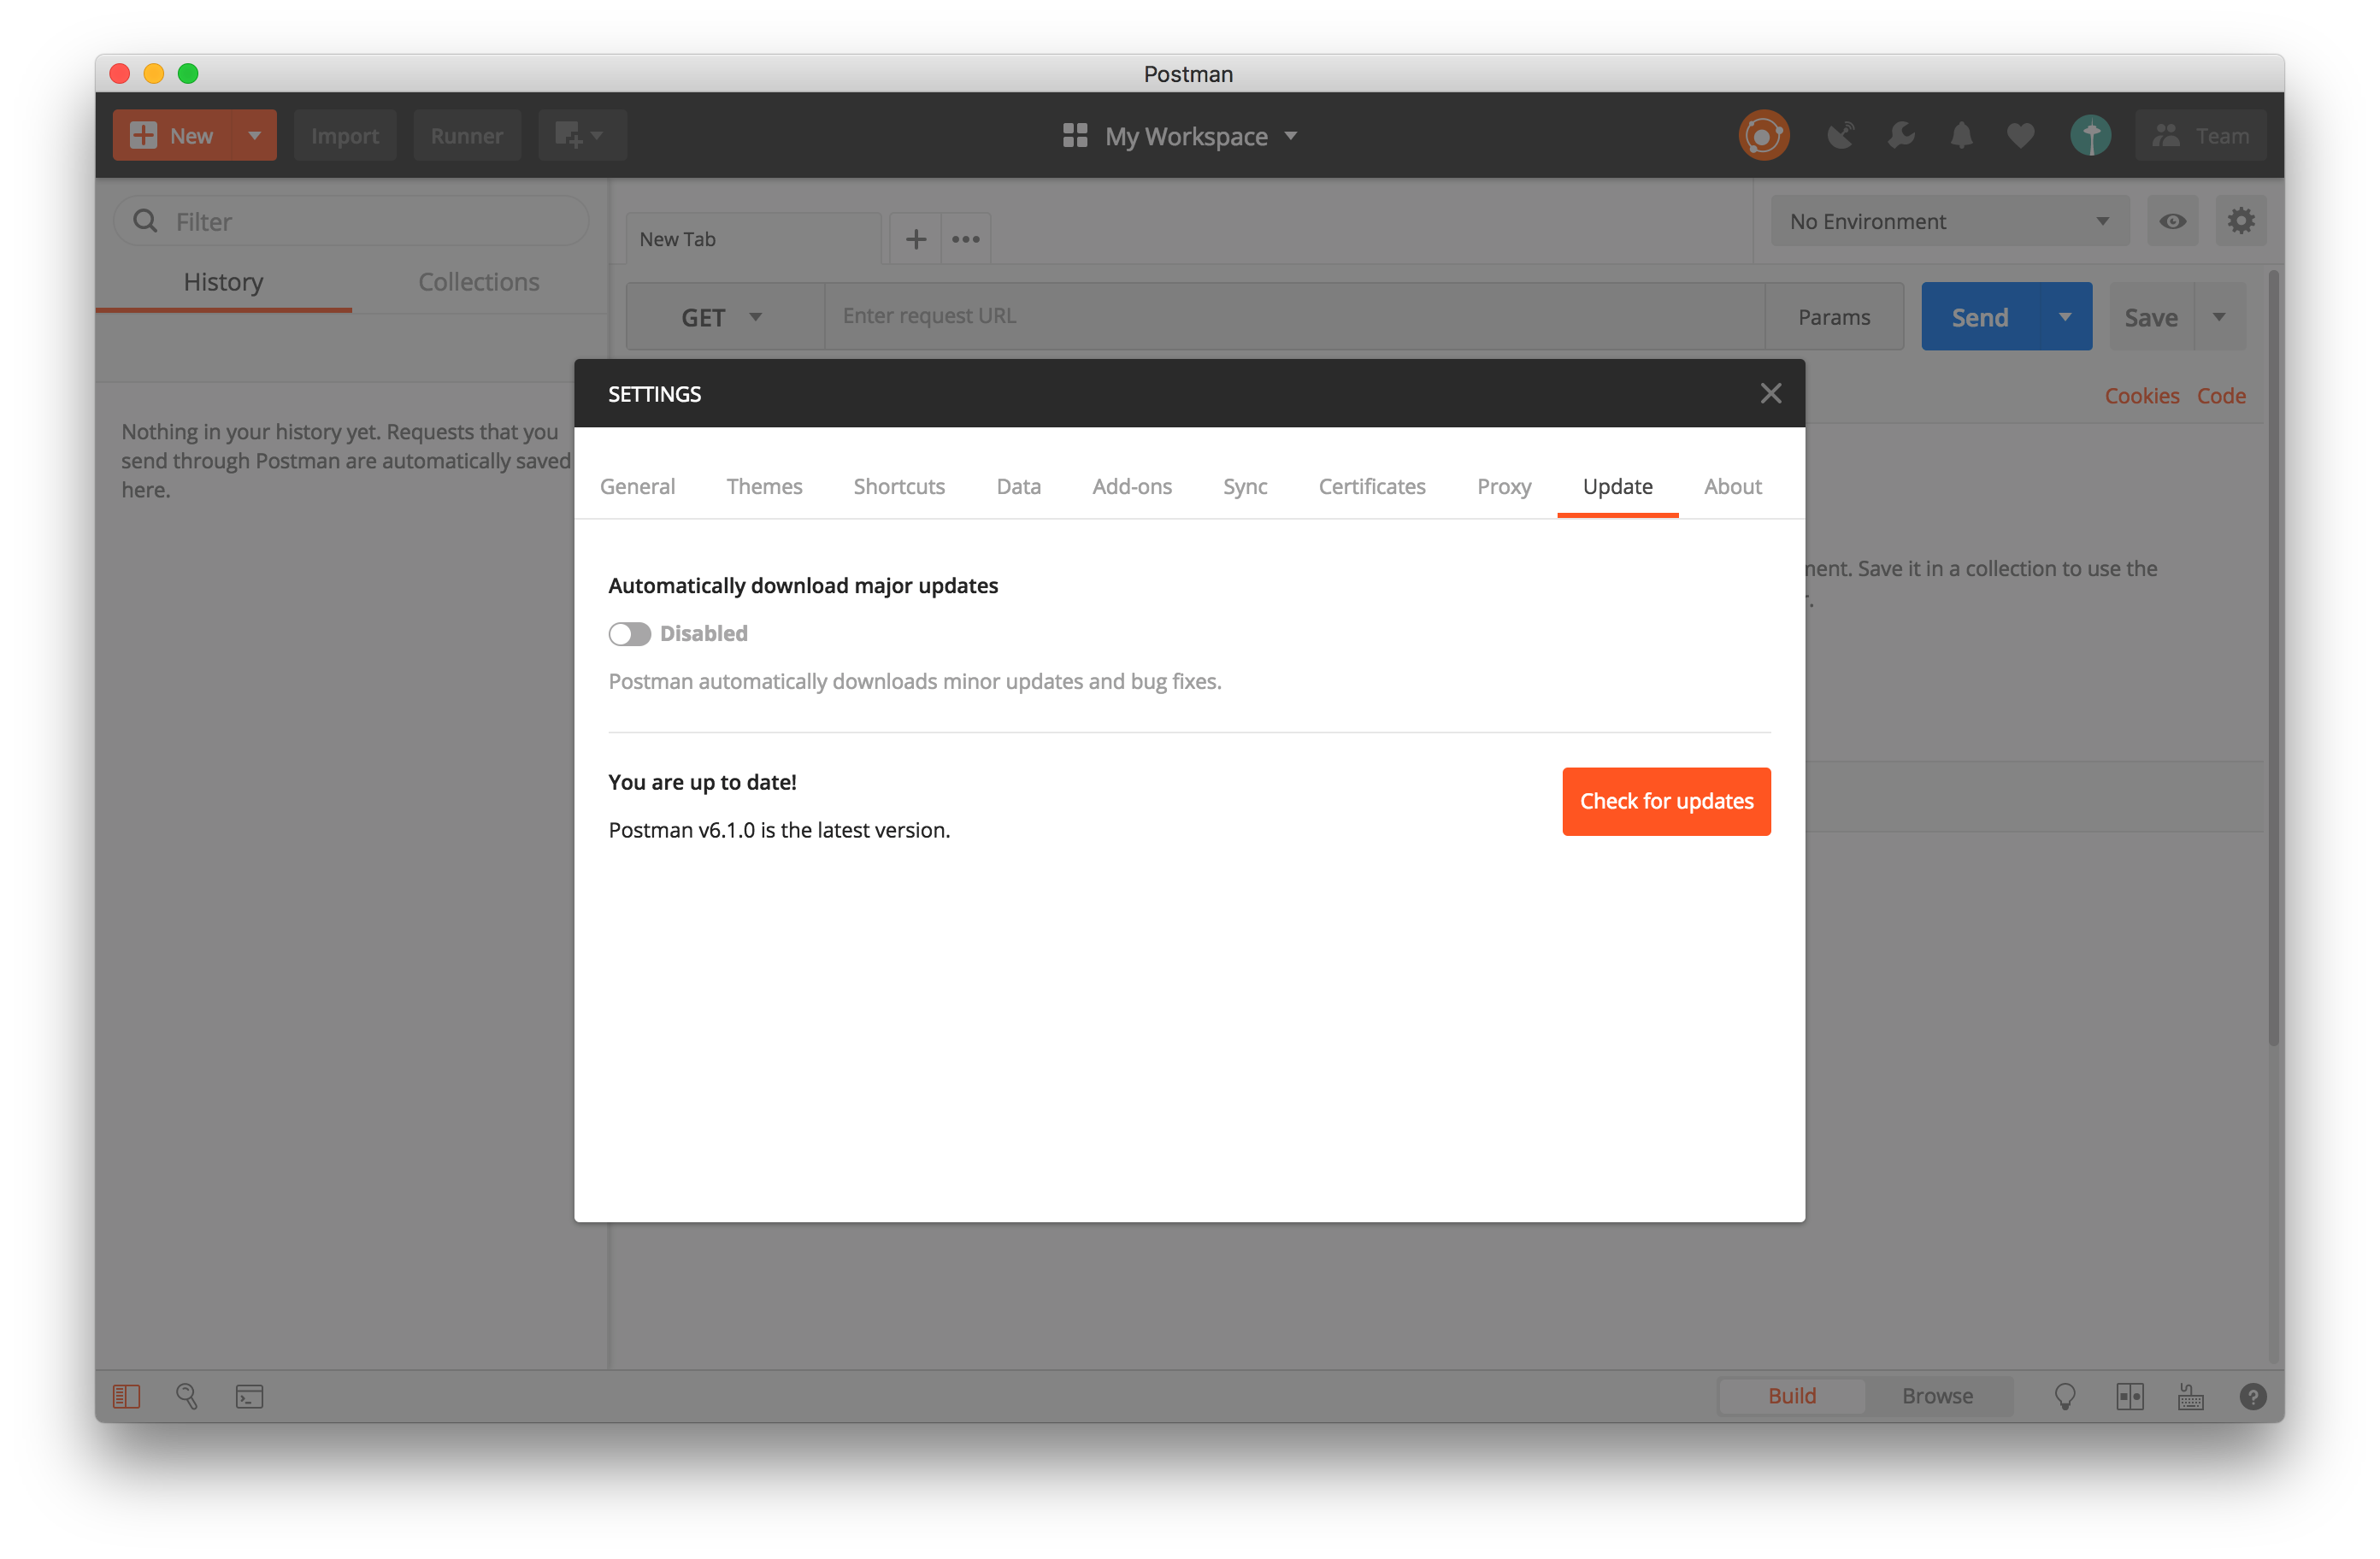Screen dimensions: 2380x1559
Task: Click the profile/avatar upload icon
Action: [x=2088, y=134]
